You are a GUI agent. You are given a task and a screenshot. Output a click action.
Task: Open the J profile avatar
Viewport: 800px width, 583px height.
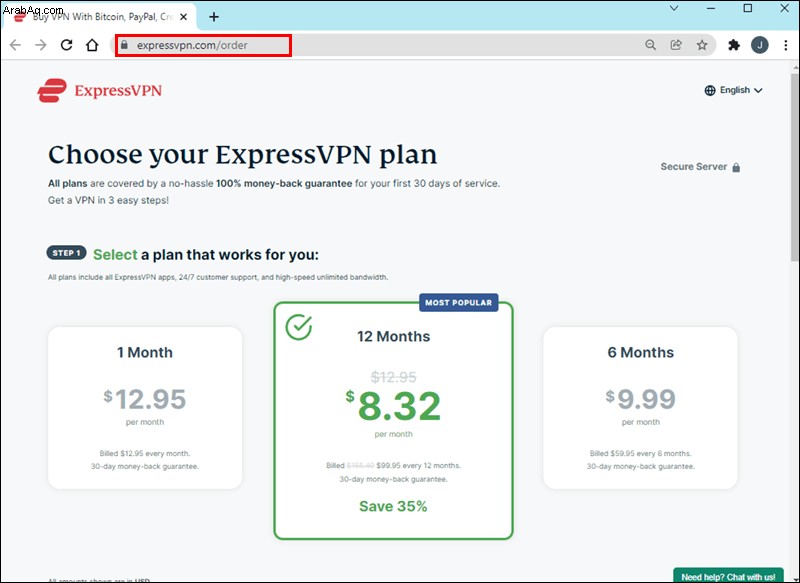pos(760,45)
